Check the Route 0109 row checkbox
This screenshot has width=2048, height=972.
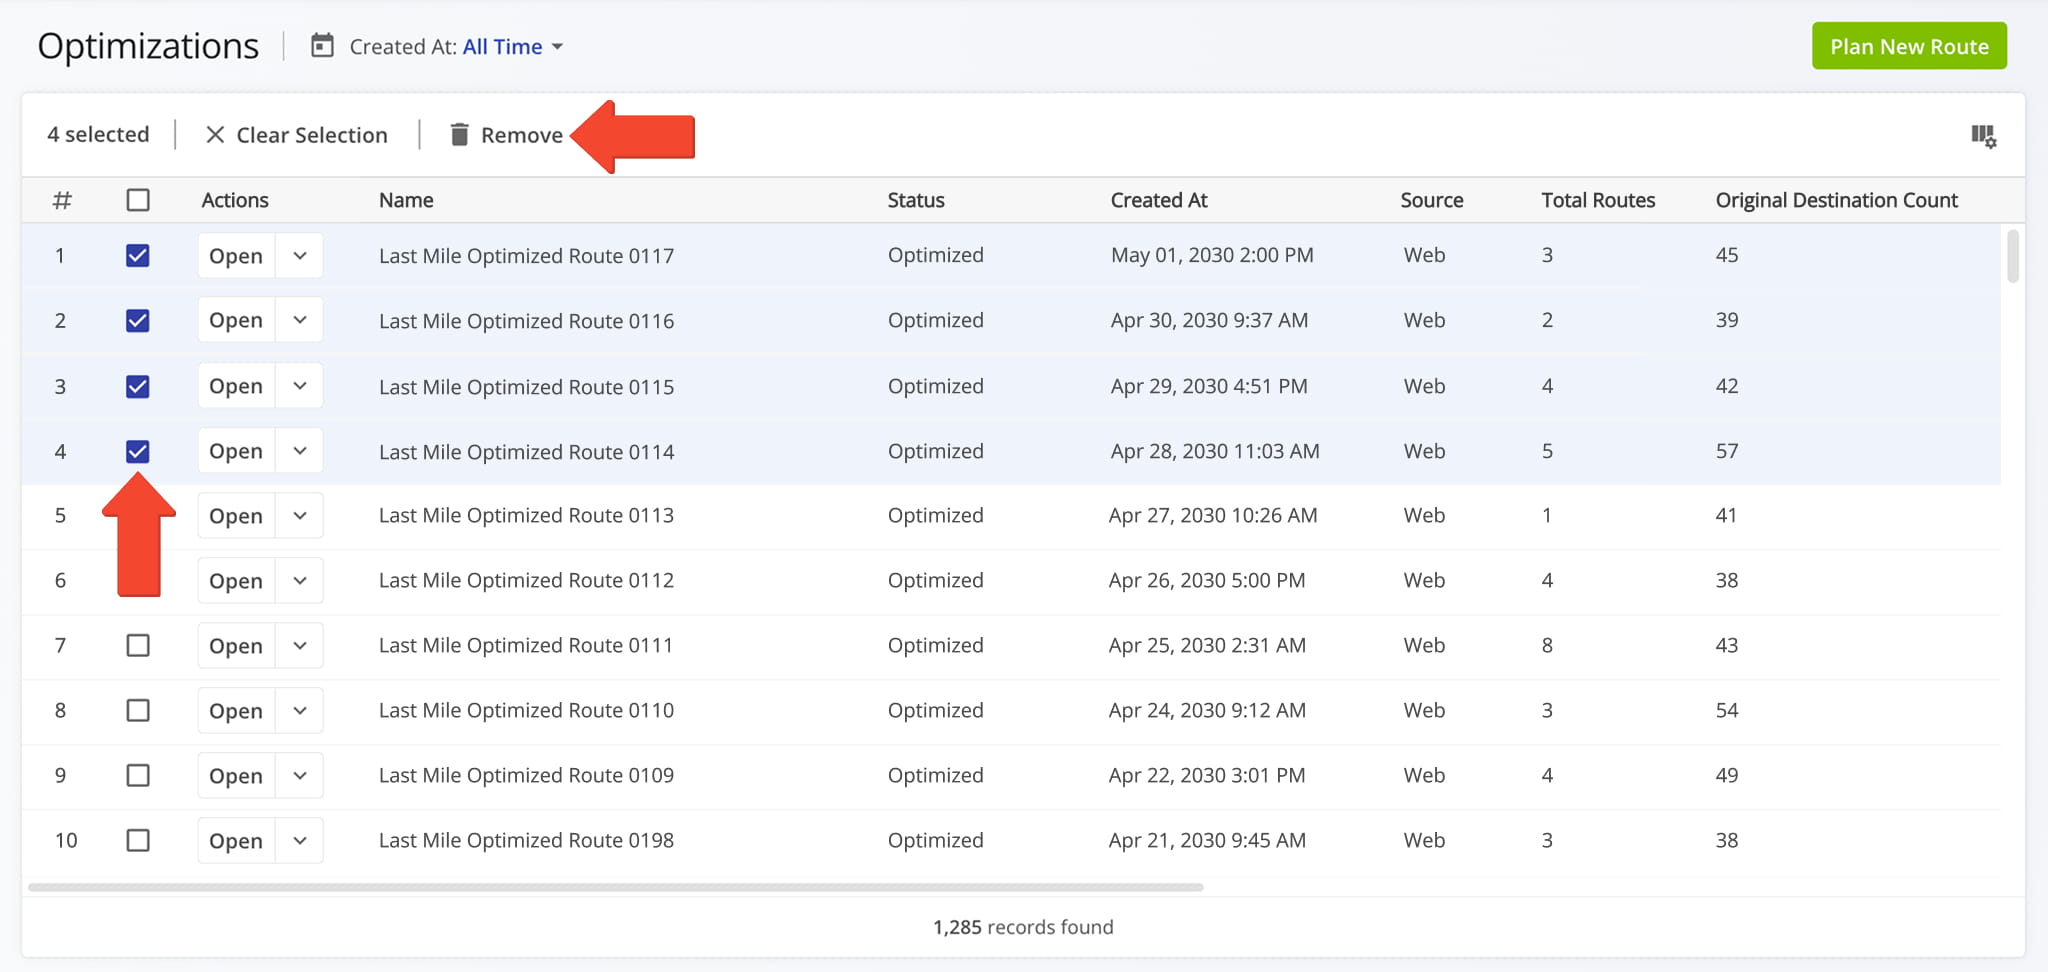pyautogui.click(x=138, y=776)
